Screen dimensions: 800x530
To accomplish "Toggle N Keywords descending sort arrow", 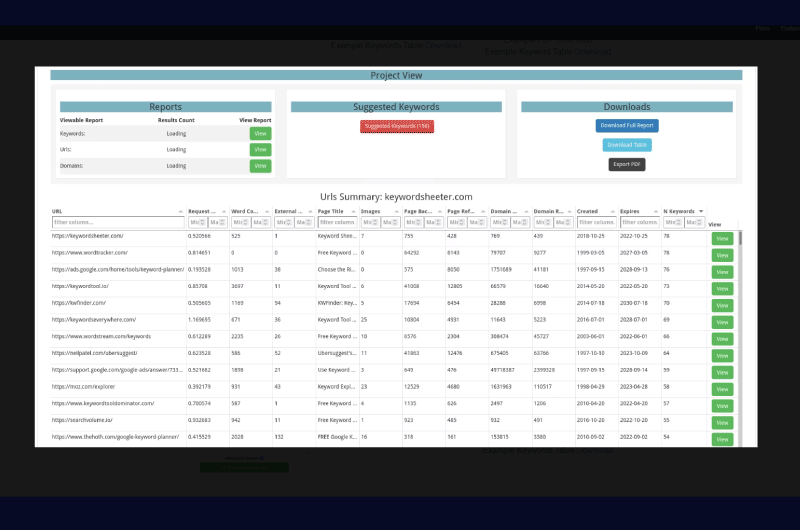I will [701, 211].
